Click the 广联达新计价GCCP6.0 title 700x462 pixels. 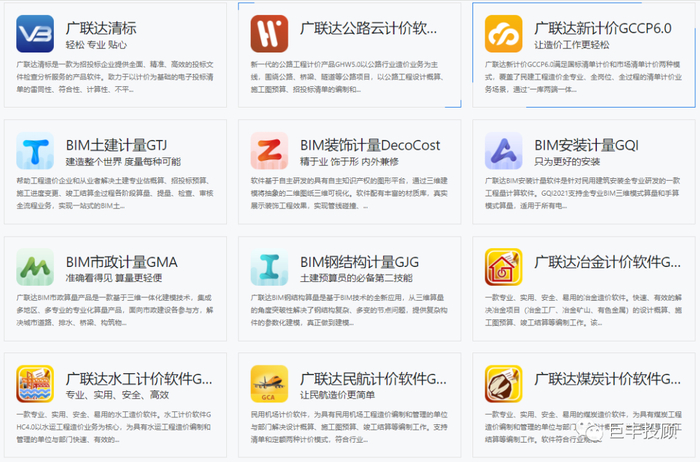coord(603,28)
